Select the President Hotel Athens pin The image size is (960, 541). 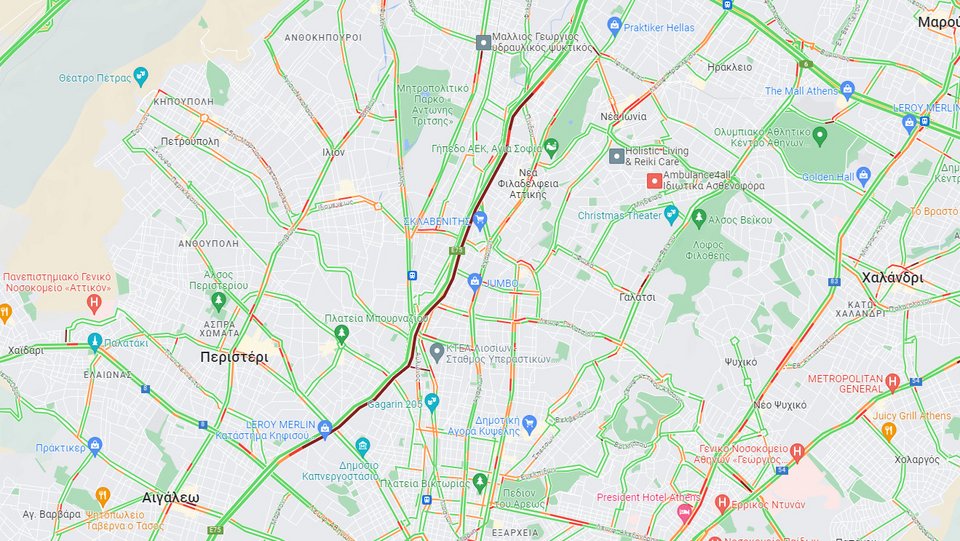684,513
